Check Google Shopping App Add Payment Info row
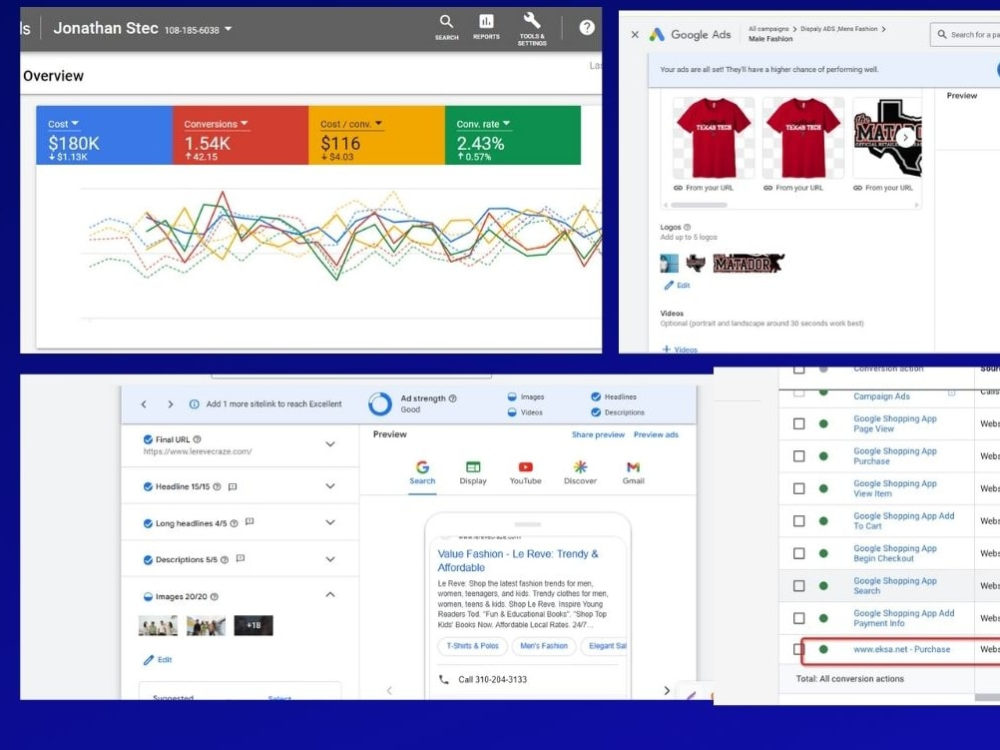Image resolution: width=1000 pixels, height=750 pixels. pyautogui.click(x=799, y=618)
